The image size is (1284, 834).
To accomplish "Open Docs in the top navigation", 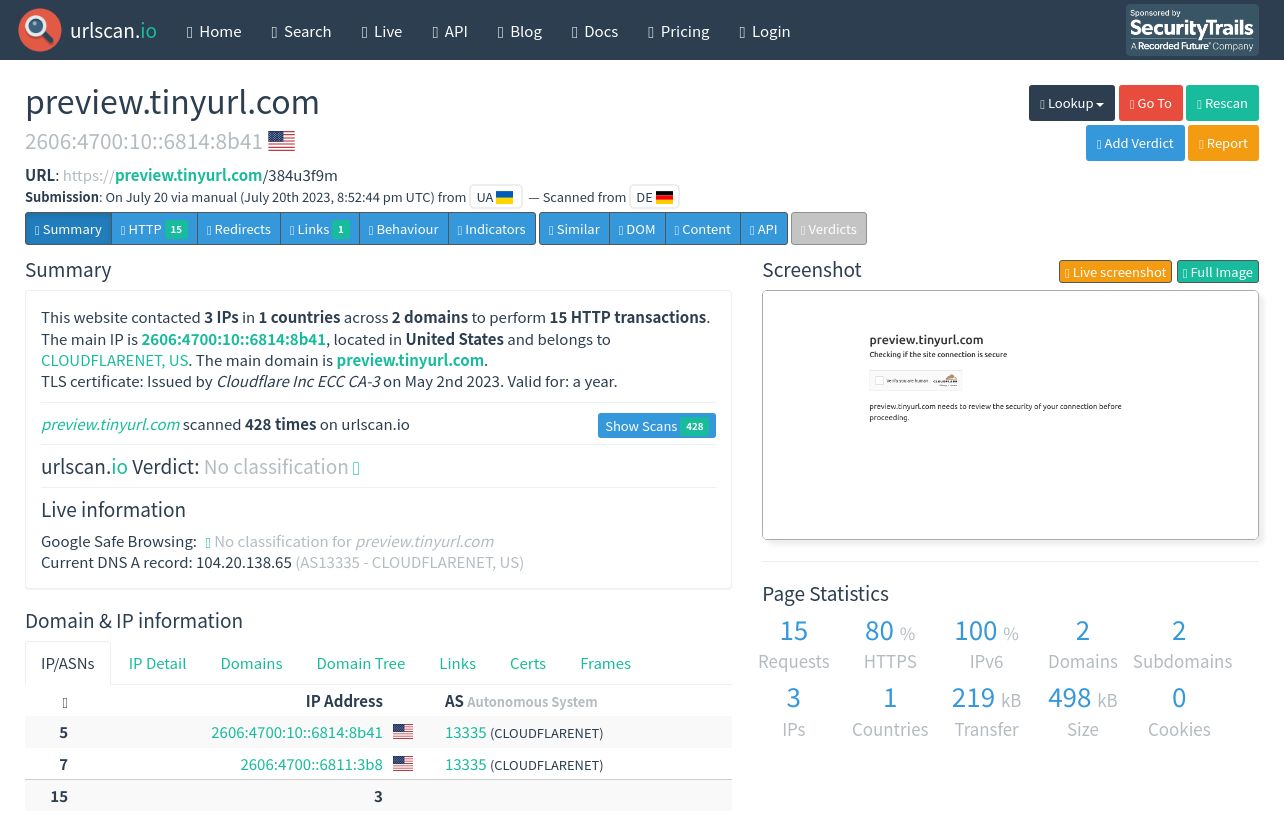I will (595, 31).
